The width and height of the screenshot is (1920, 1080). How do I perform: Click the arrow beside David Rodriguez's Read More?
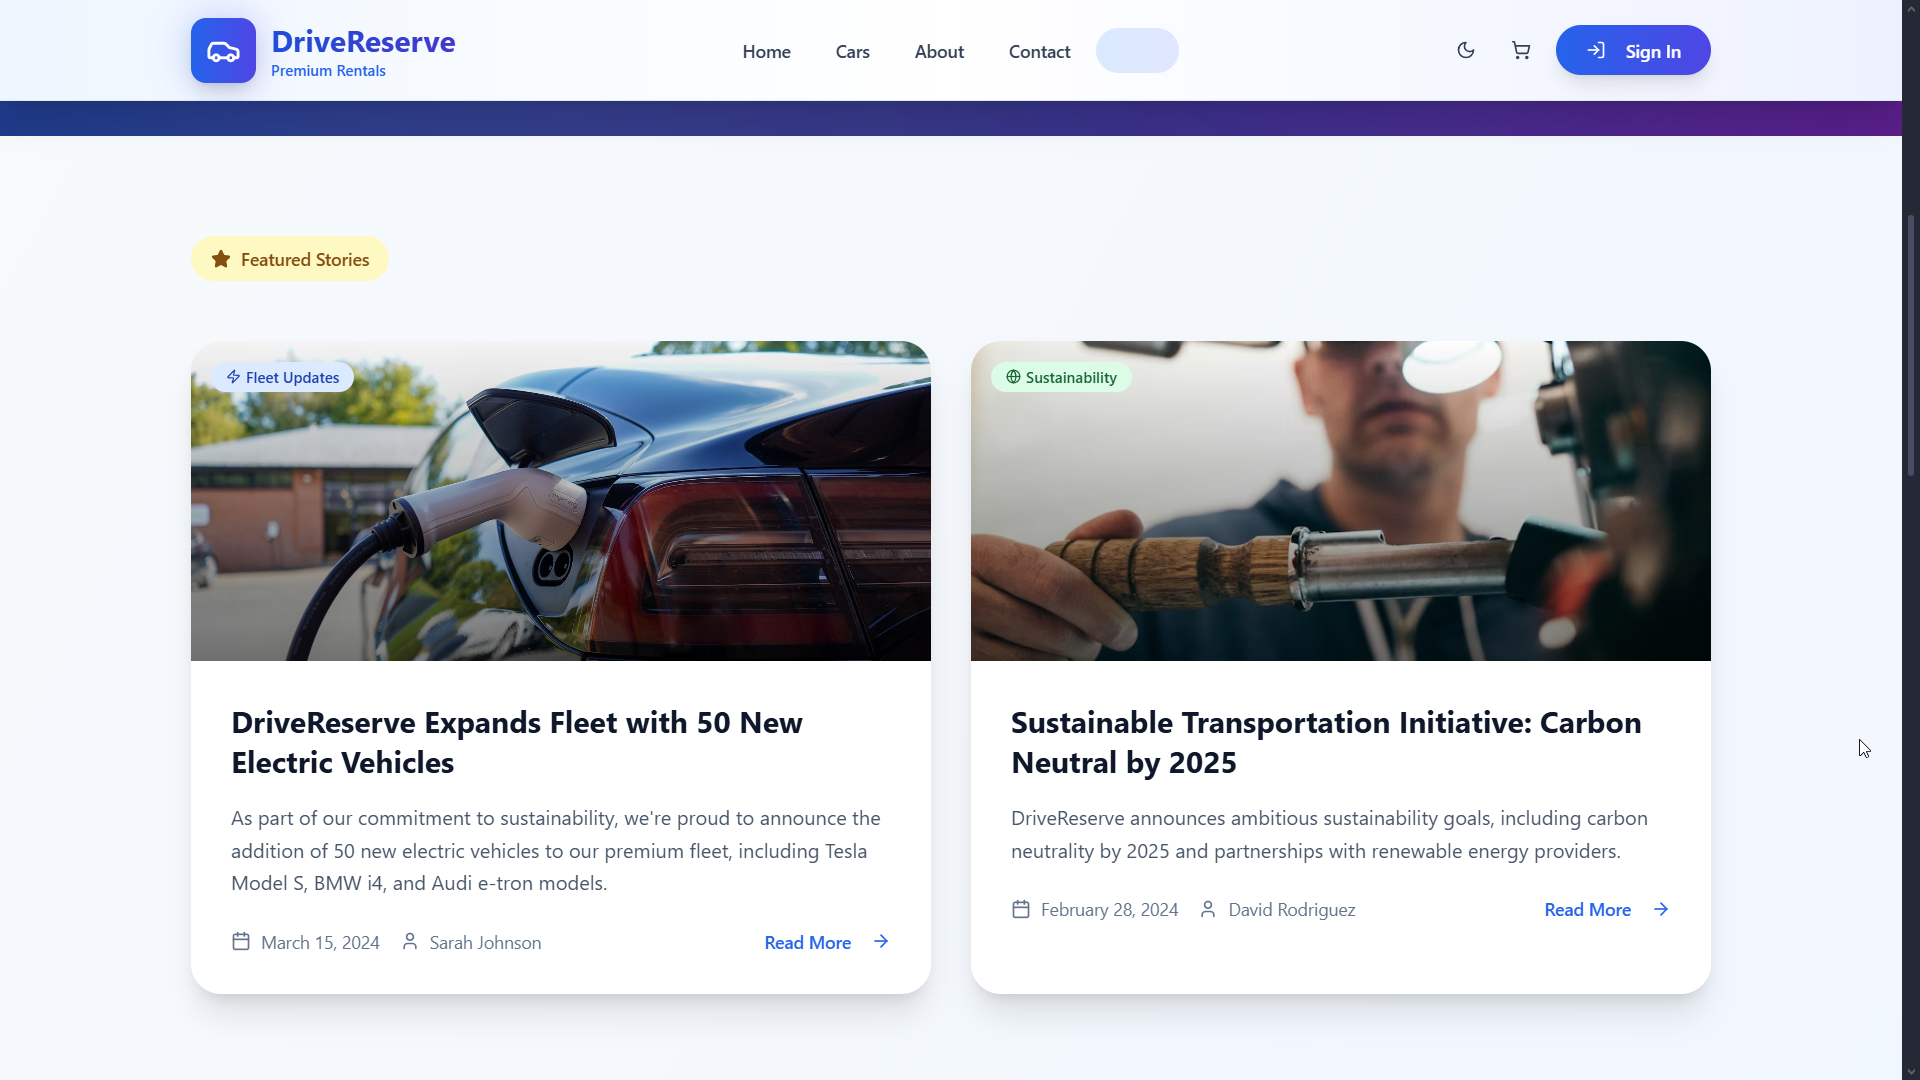(1661, 909)
